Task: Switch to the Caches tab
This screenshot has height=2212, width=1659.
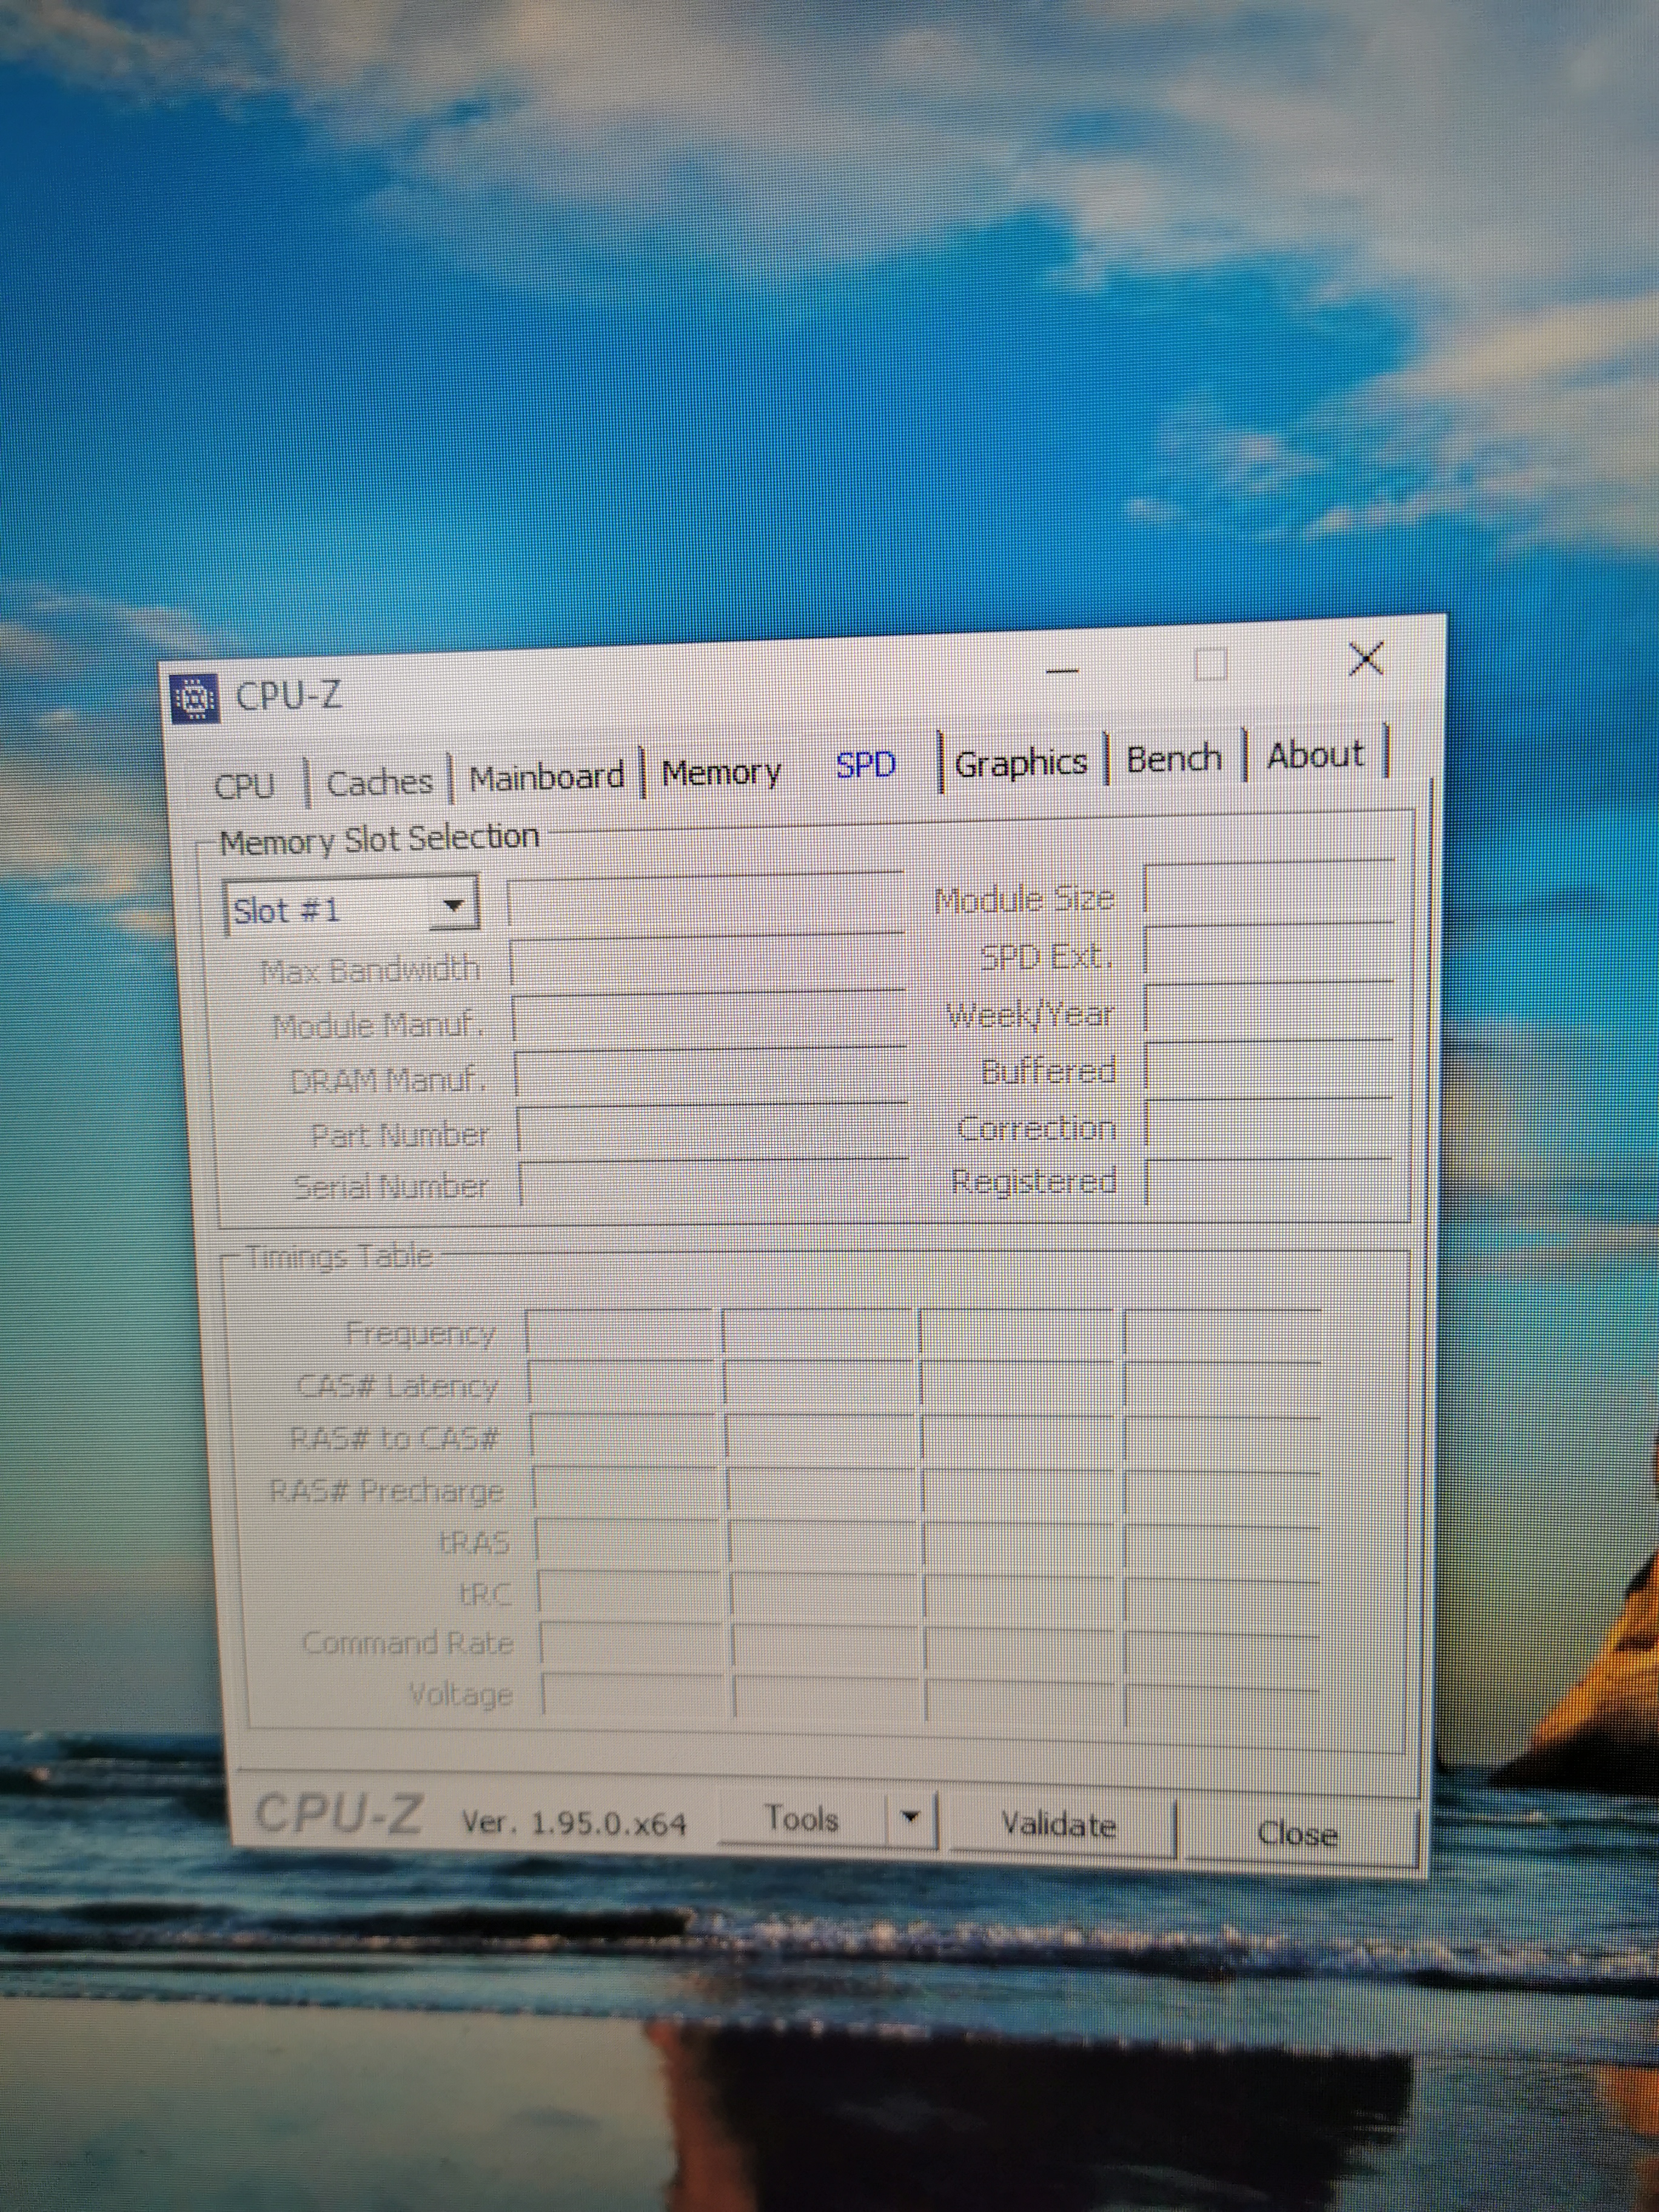Action: pos(379,782)
